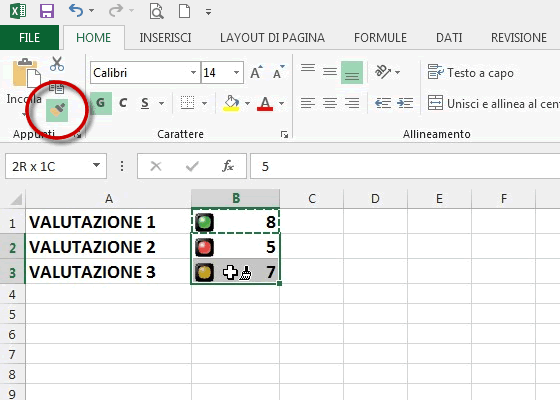Click the increase indent icon

pyautogui.click(x=405, y=103)
